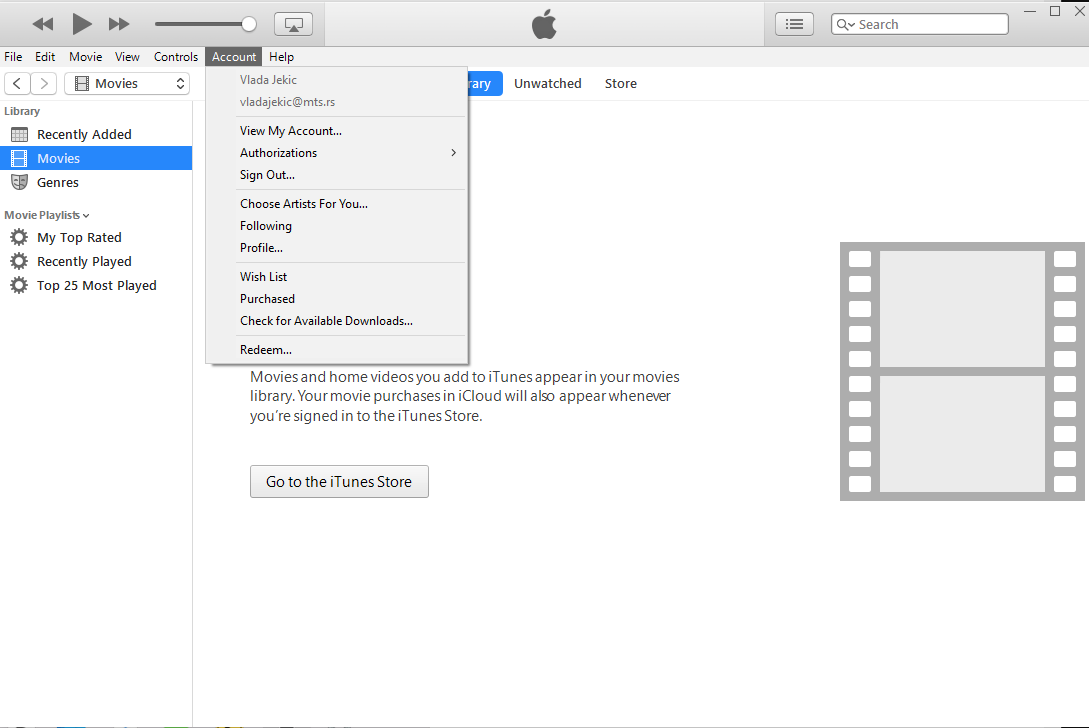Go back with the left arrow button
The image size is (1089, 728).
pyautogui.click(x=17, y=83)
